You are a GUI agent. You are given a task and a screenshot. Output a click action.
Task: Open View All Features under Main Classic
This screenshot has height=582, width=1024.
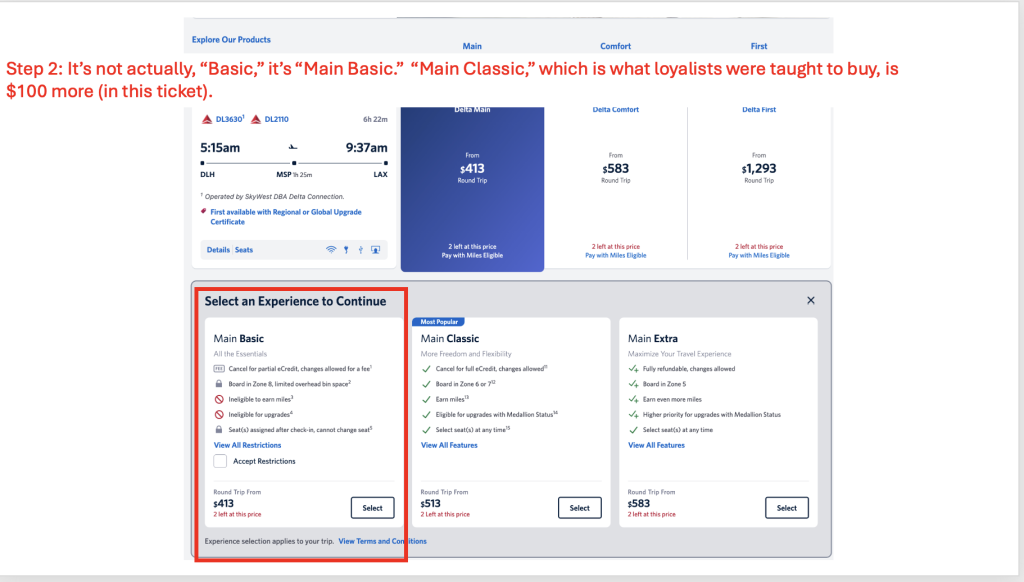point(448,445)
